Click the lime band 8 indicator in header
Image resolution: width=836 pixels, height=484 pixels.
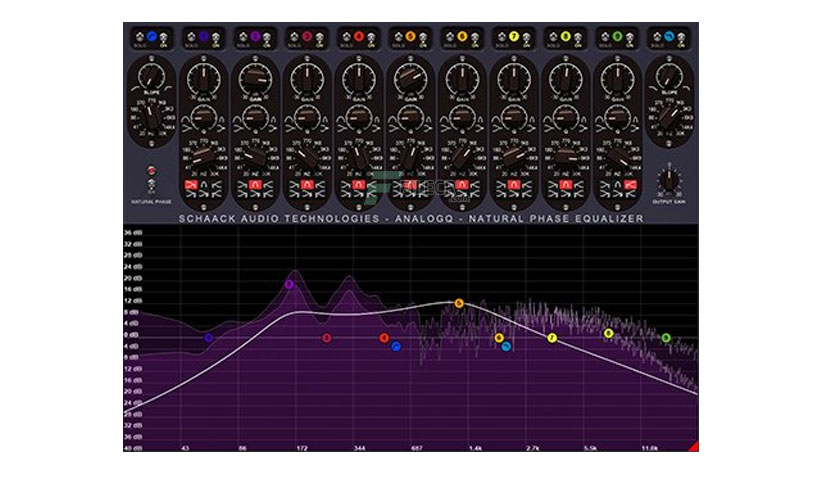click(566, 37)
